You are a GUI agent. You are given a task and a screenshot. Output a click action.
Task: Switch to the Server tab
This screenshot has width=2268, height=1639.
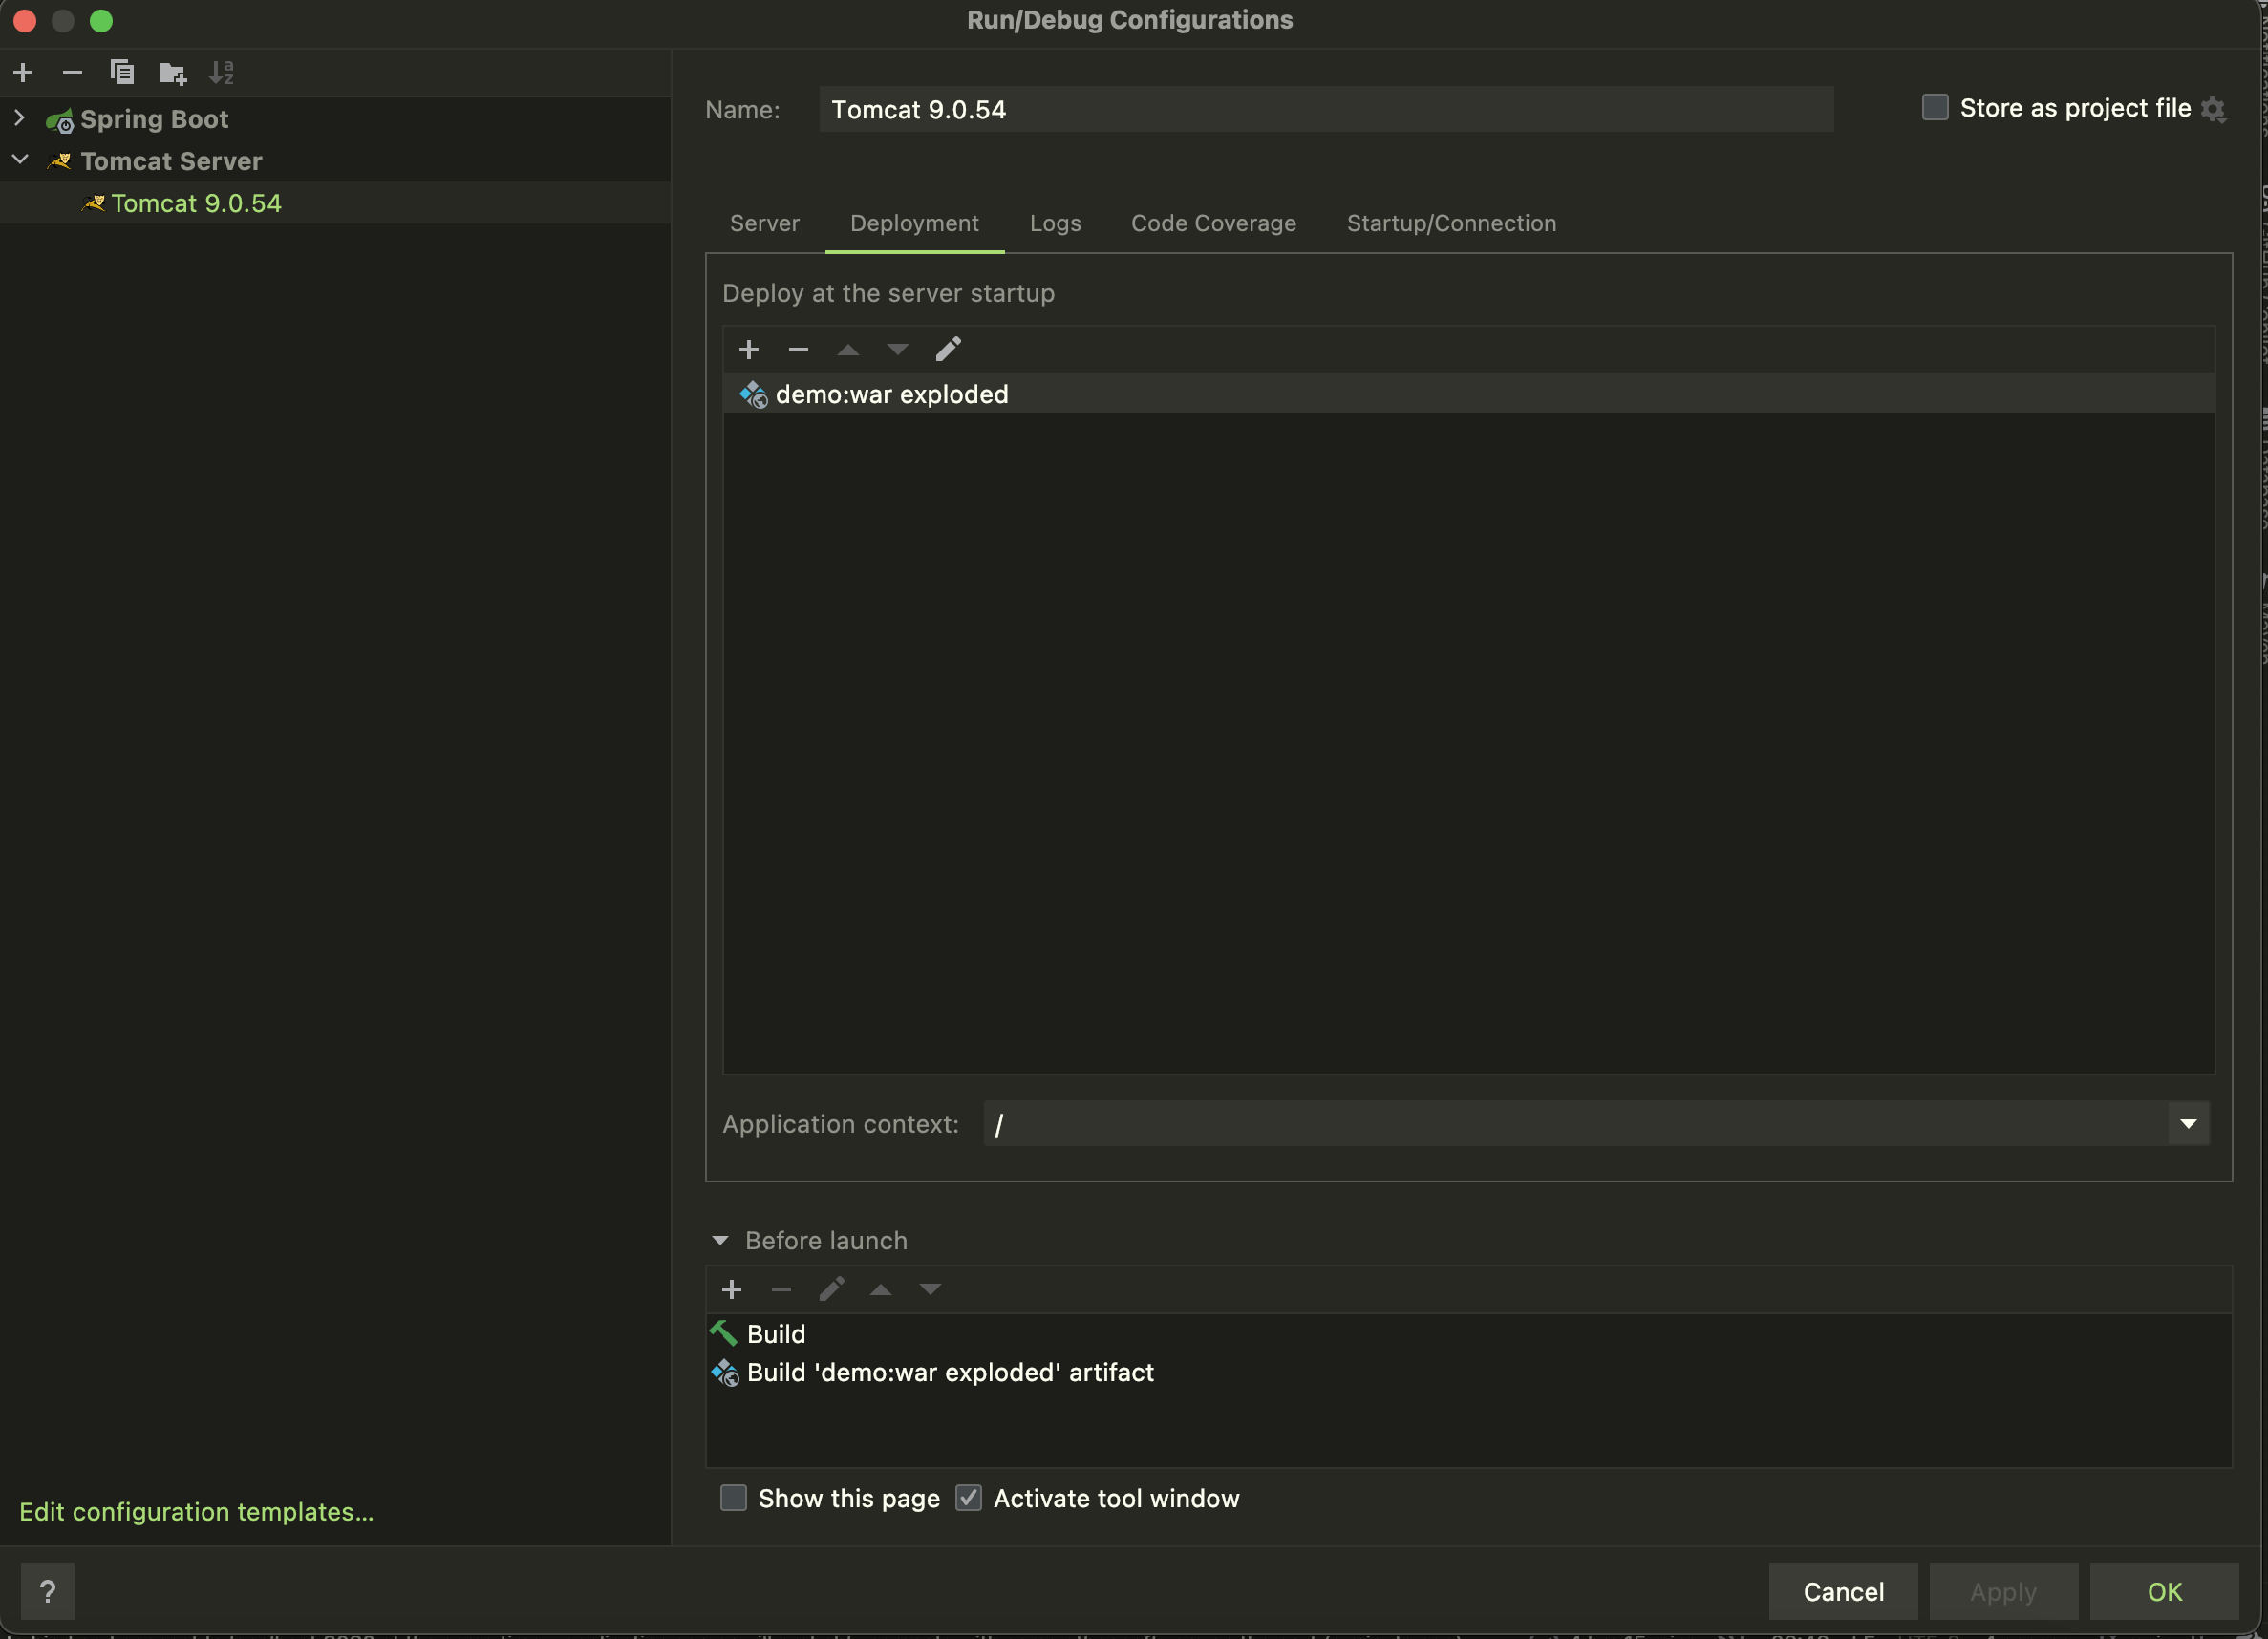[765, 223]
